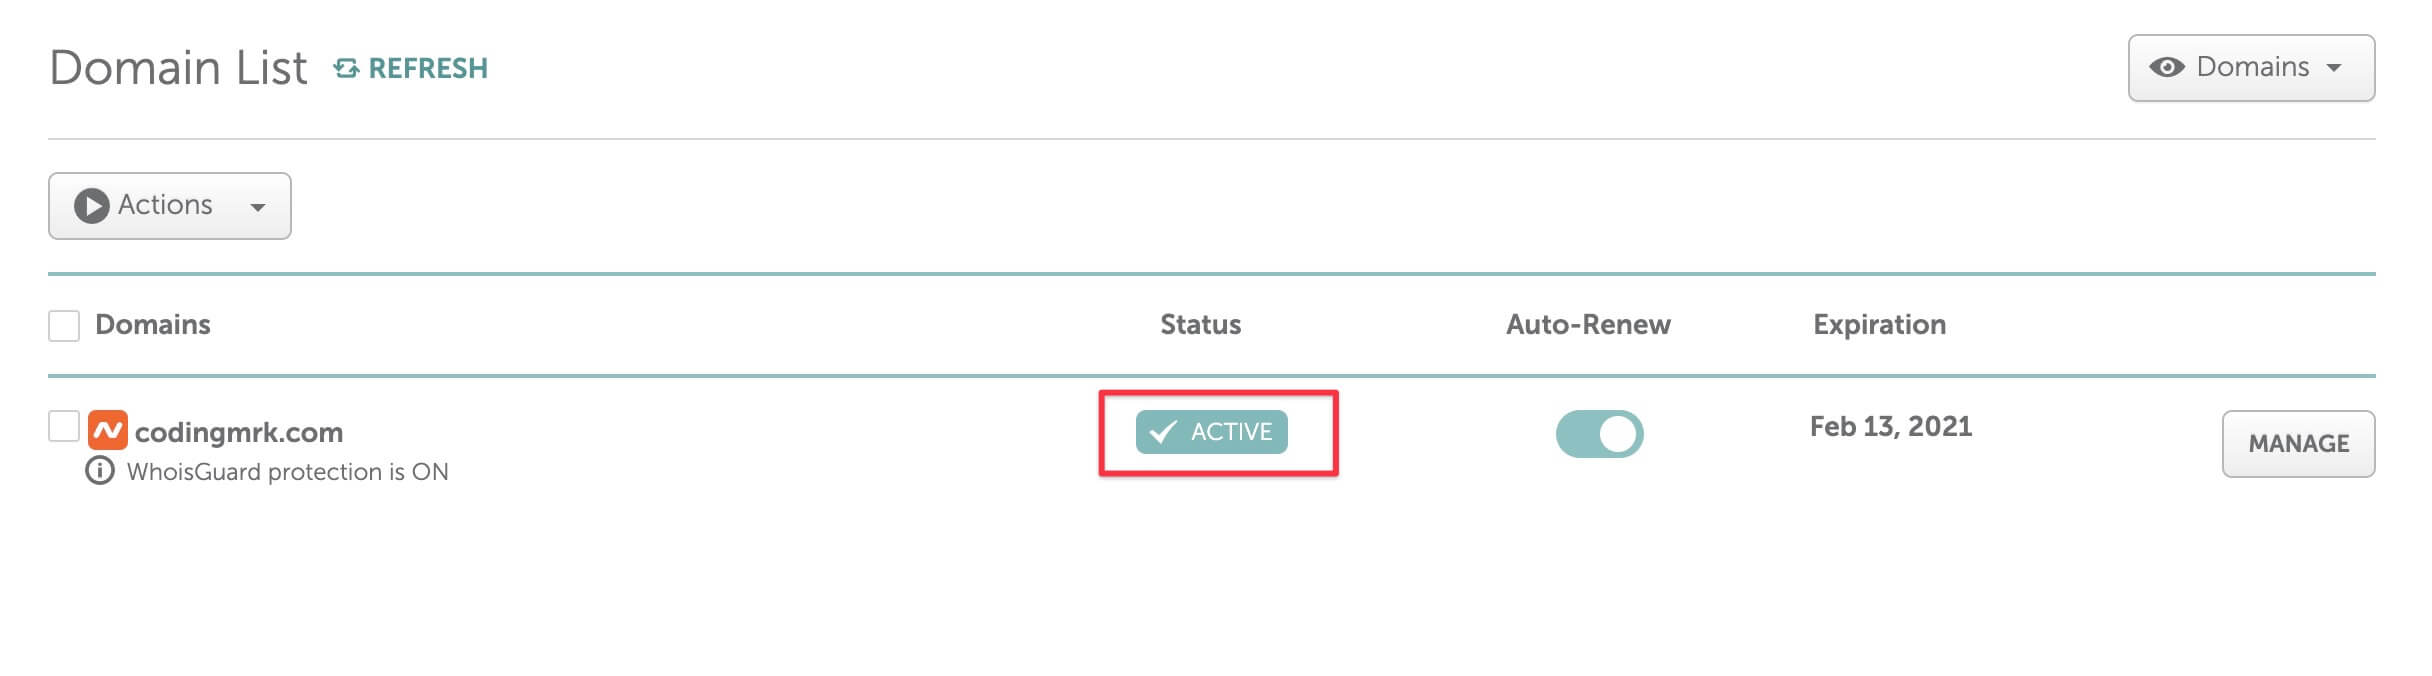The height and width of the screenshot is (676, 2432).
Task: Tick the codingmrk.com row checkbox
Action: tap(64, 426)
